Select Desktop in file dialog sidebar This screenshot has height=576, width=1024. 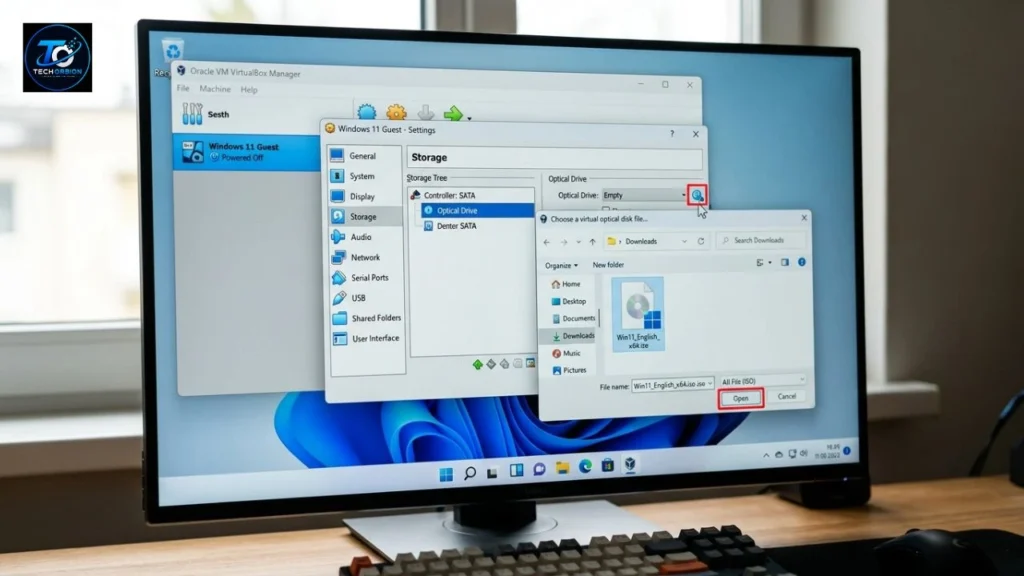[x=569, y=301]
